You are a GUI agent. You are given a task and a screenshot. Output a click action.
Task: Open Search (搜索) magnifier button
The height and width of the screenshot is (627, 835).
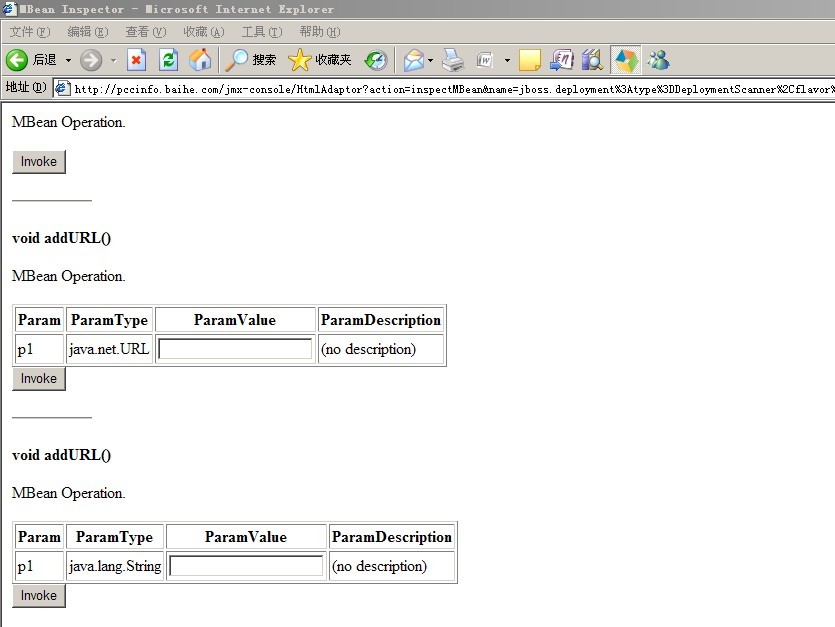point(251,60)
